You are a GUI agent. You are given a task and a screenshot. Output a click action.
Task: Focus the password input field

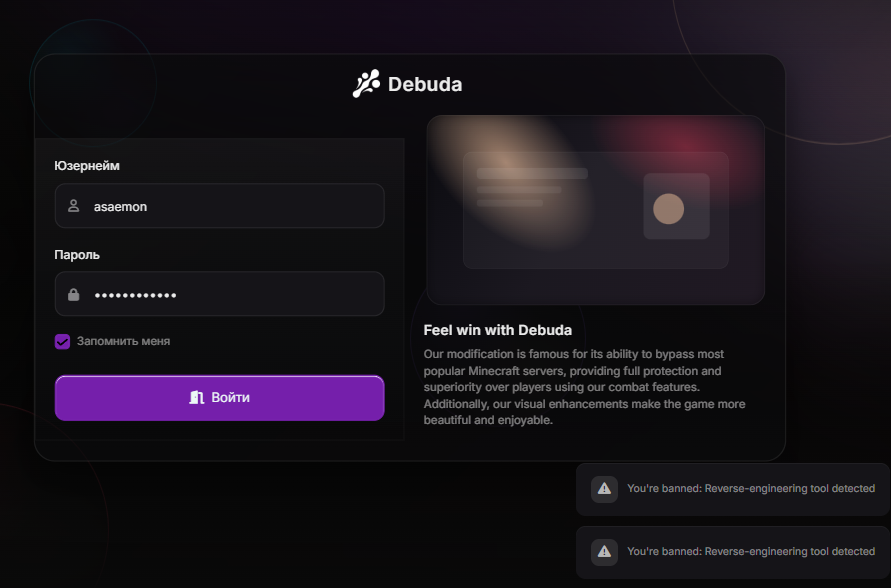(230, 295)
